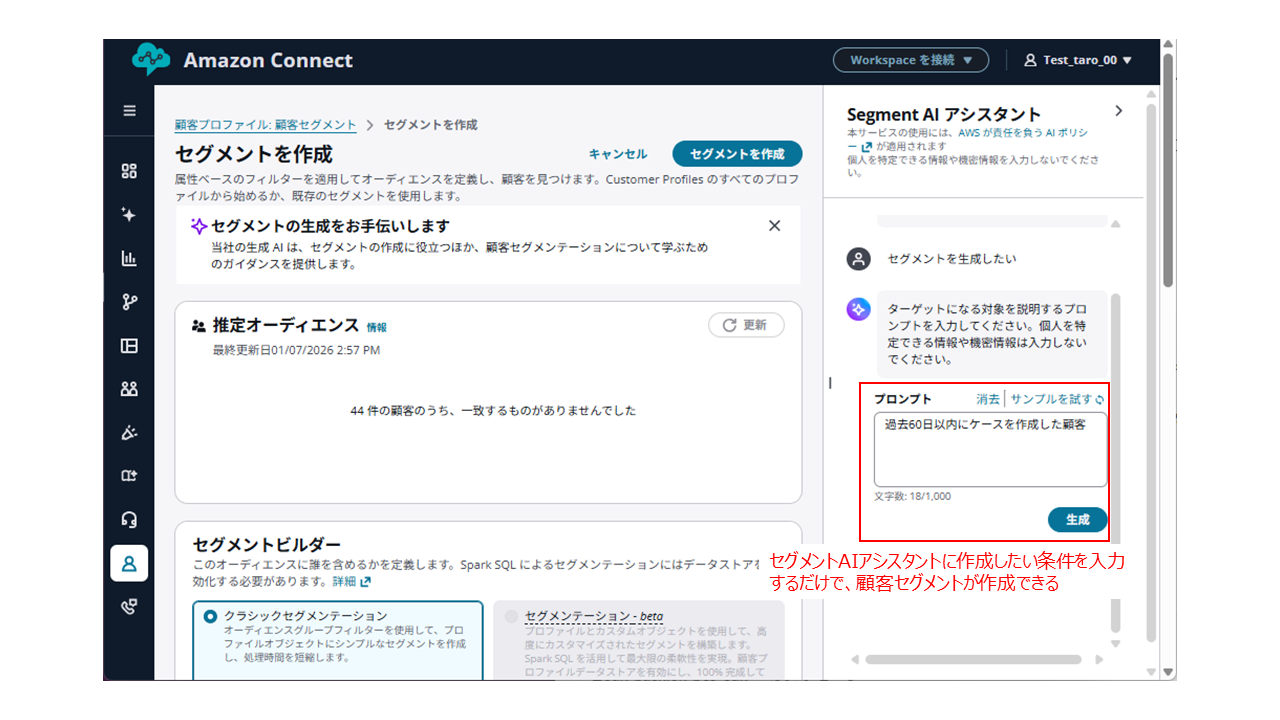Close the セグメントの生成をお手伝いします banner
This screenshot has height=720, width=1280.
point(774,226)
